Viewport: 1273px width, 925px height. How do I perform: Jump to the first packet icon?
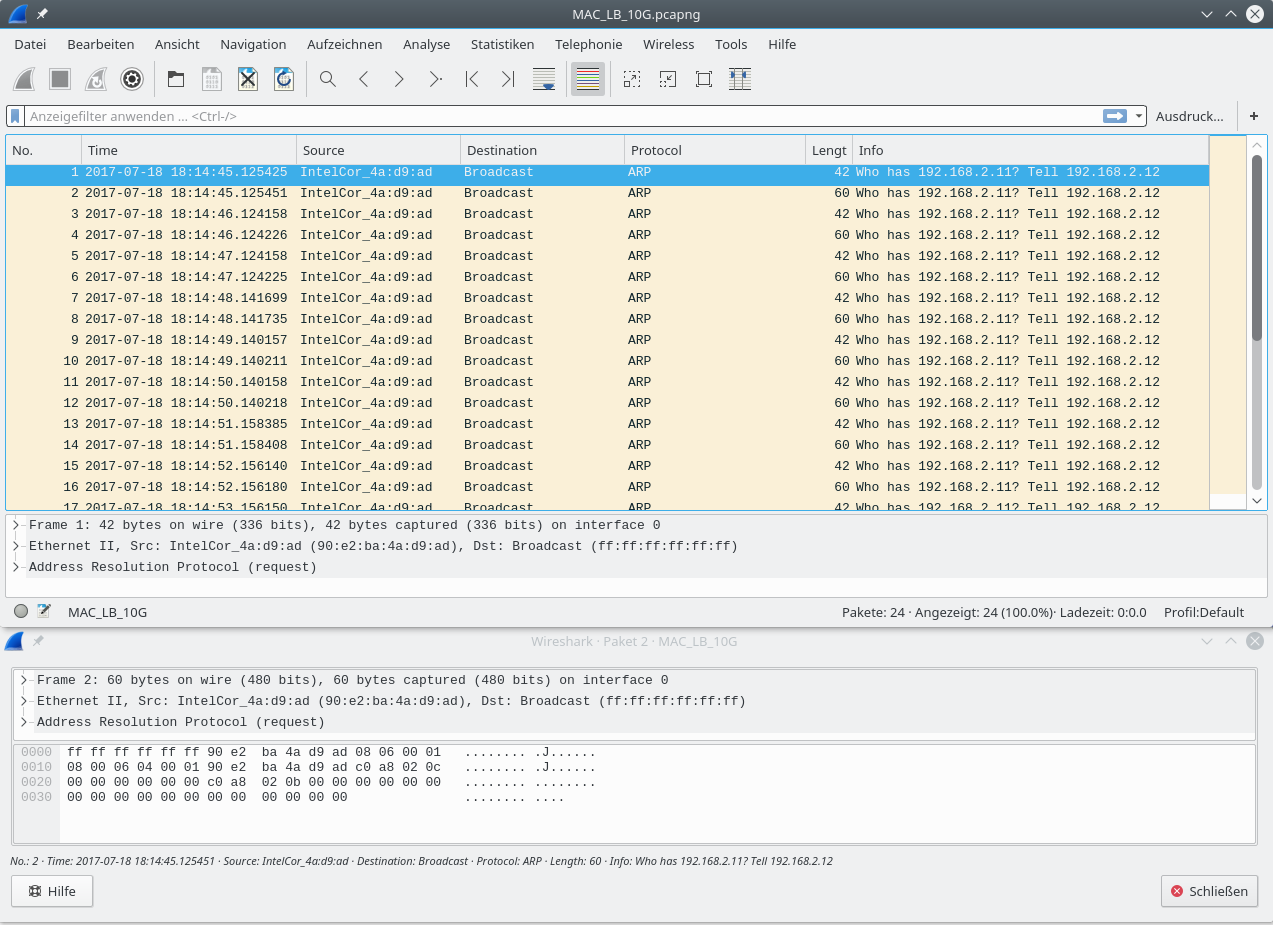(472, 79)
